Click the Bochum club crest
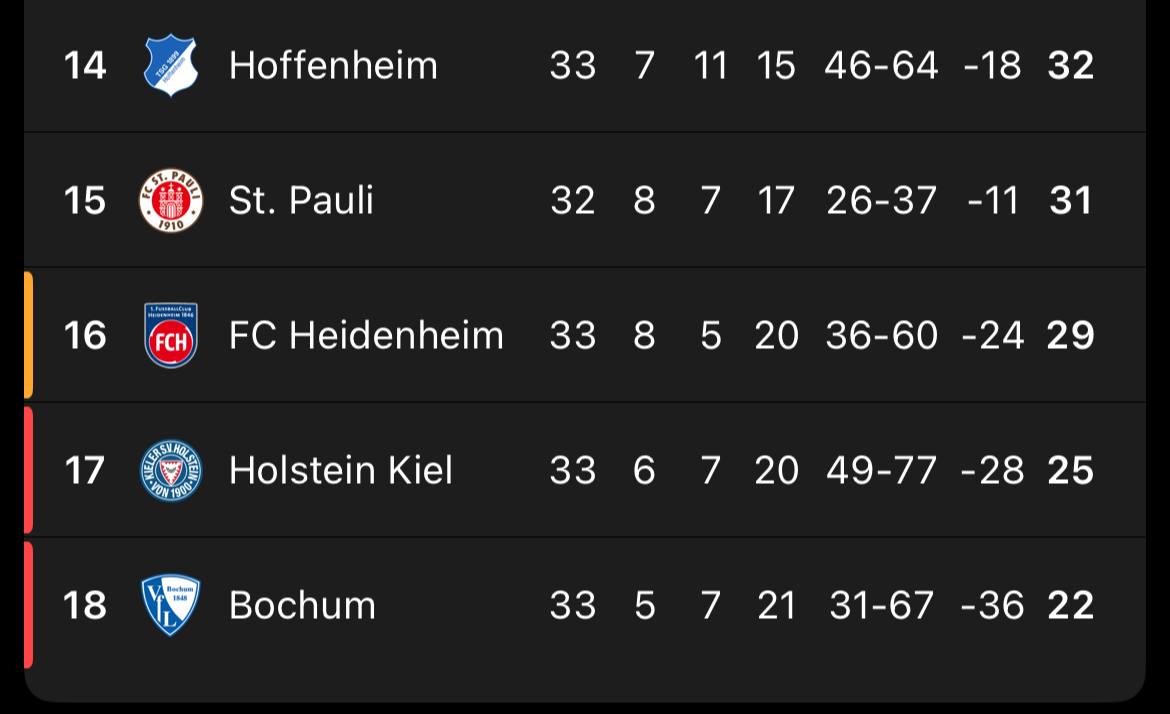The image size is (1170, 714). click(x=170, y=605)
